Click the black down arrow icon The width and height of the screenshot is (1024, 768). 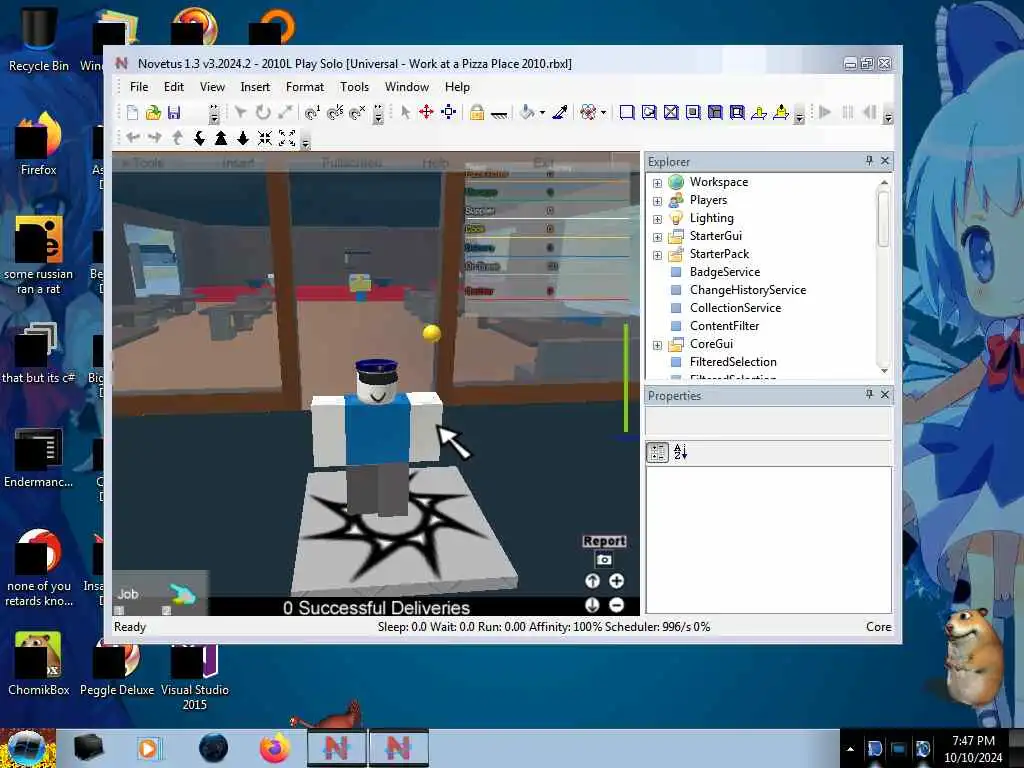(x=243, y=138)
